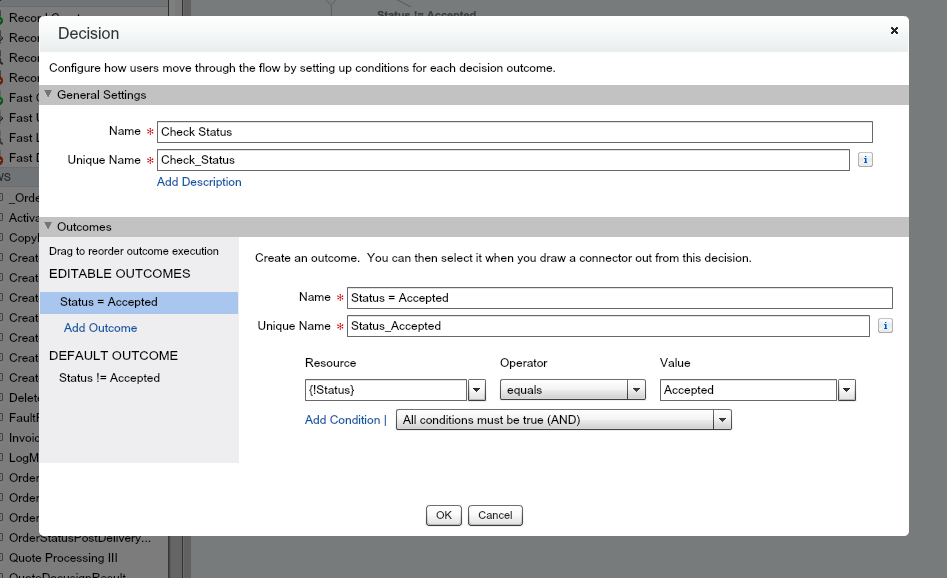Open the Operator 'equals' dropdown

coord(573,390)
